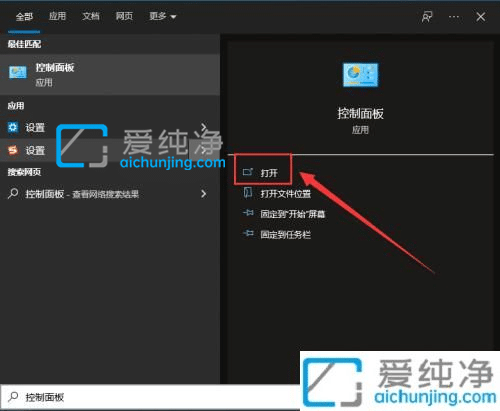The height and width of the screenshot is (411, 500).
Task: Switch to the 网页 tab
Action: coord(124,16)
